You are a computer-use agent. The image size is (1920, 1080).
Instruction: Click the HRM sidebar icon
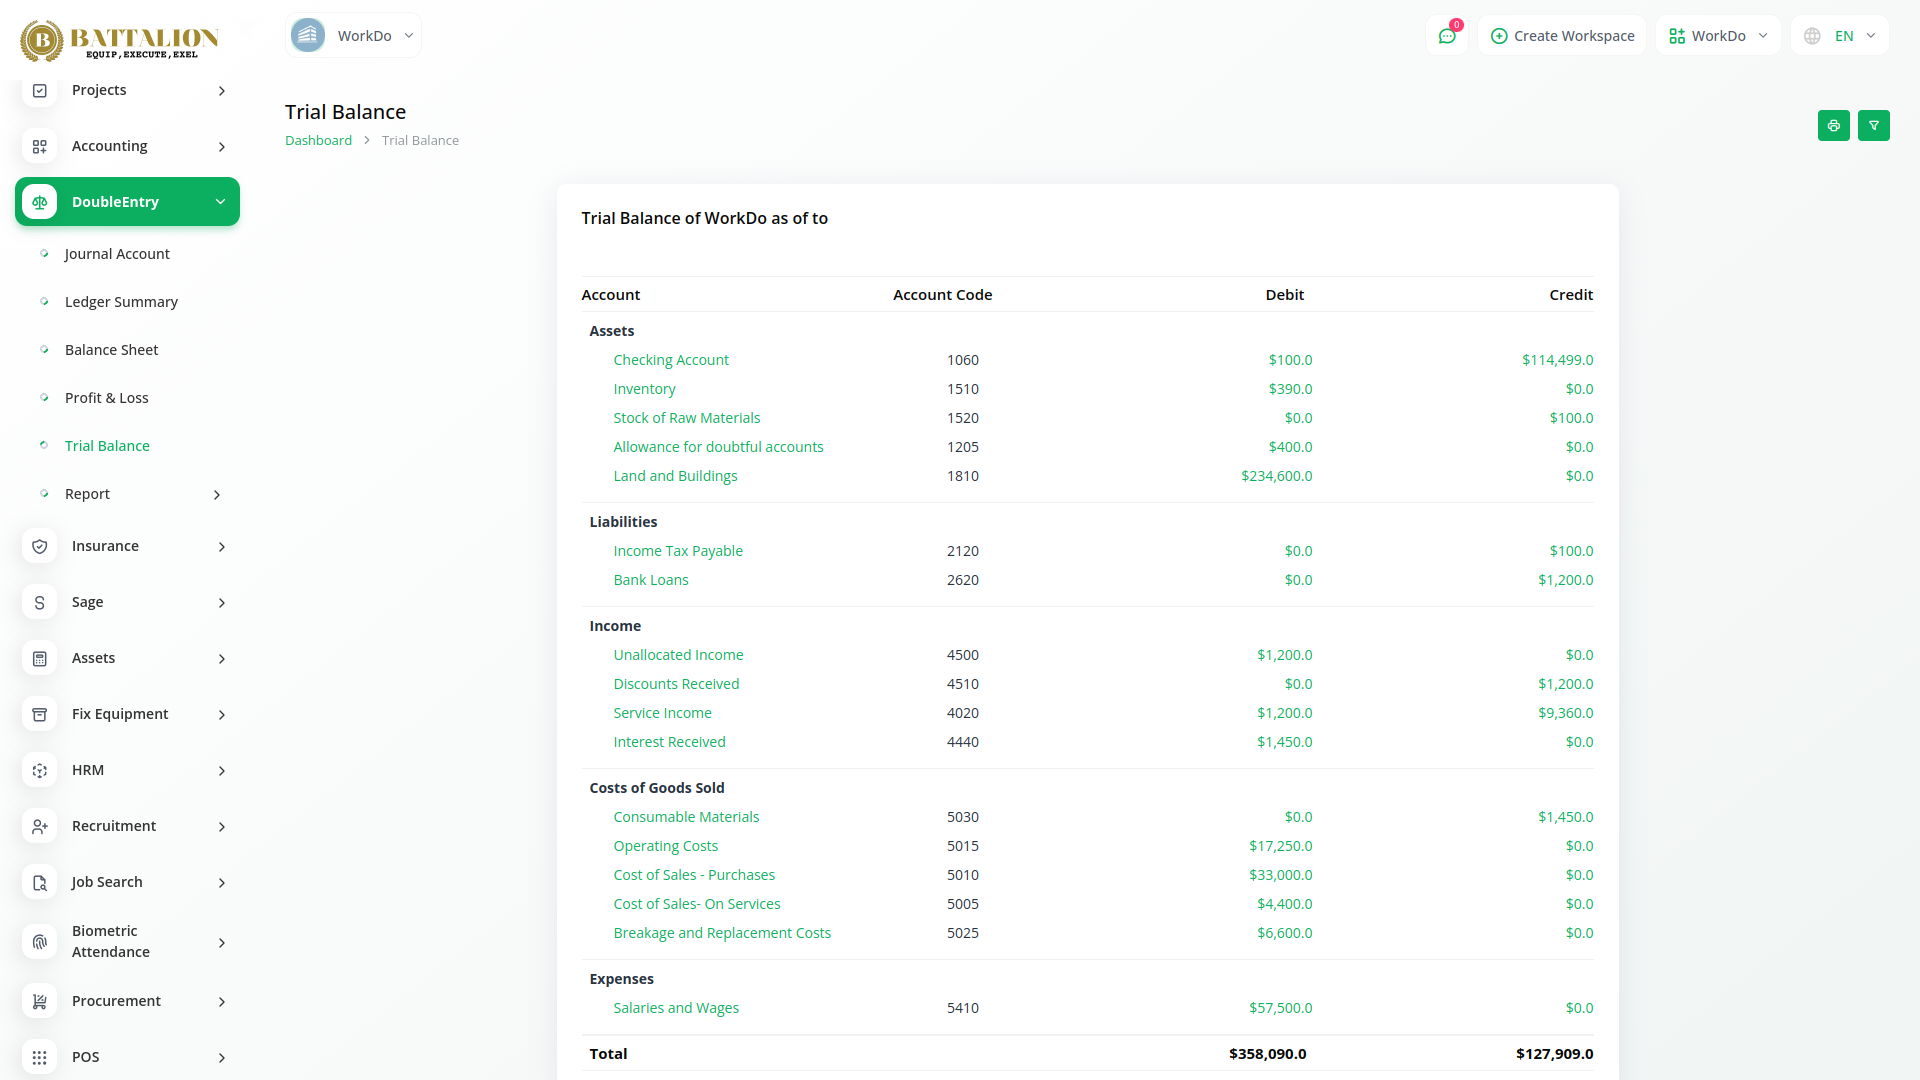(40, 770)
